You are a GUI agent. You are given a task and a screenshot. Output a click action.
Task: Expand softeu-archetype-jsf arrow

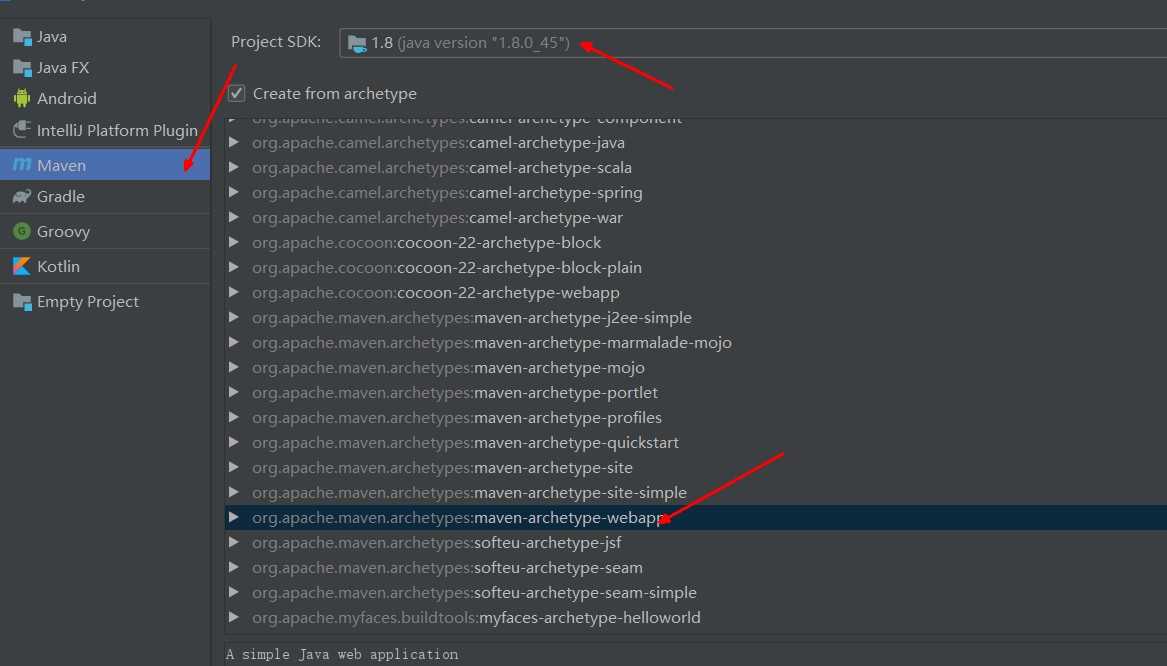coord(234,542)
